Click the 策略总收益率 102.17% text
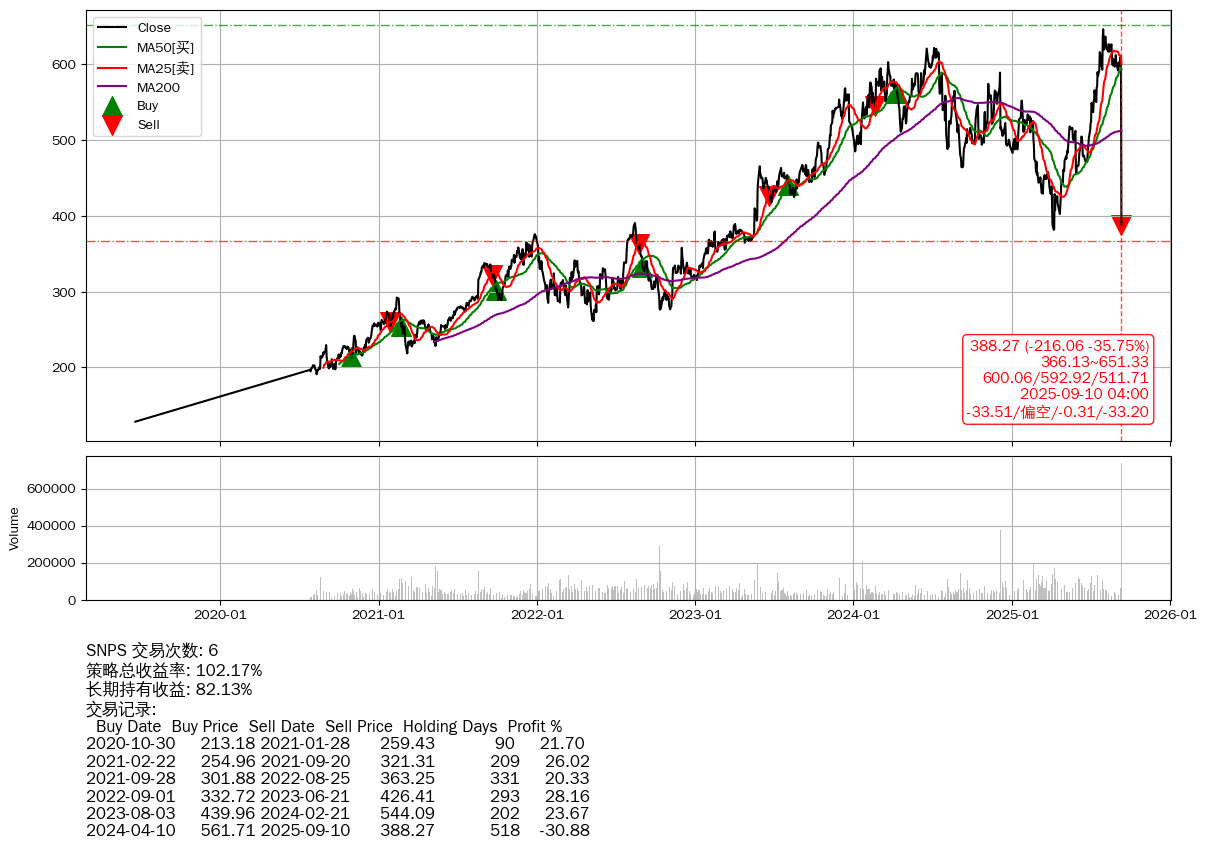The height and width of the screenshot is (849, 1207). click(174, 670)
